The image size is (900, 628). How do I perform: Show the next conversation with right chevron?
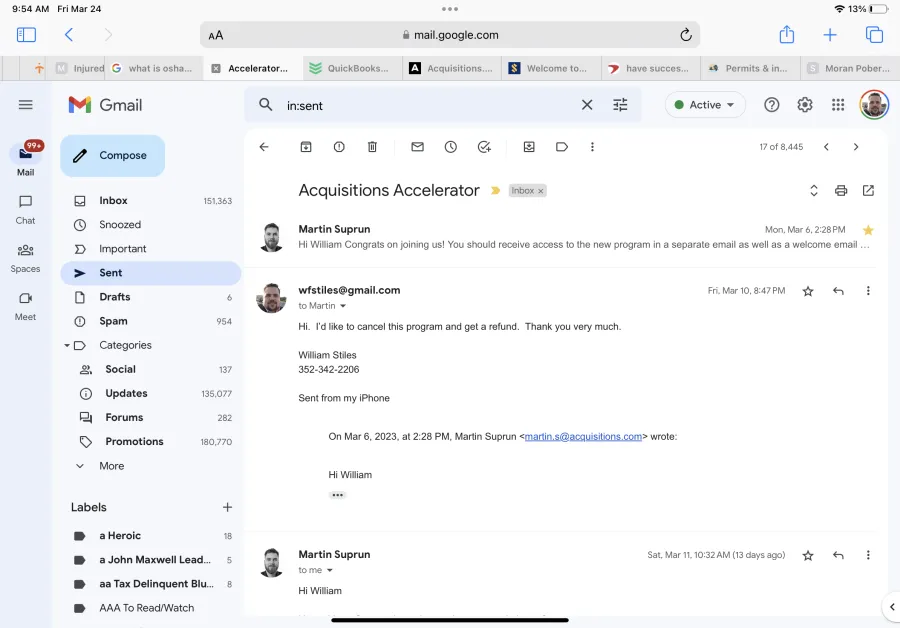[856, 147]
